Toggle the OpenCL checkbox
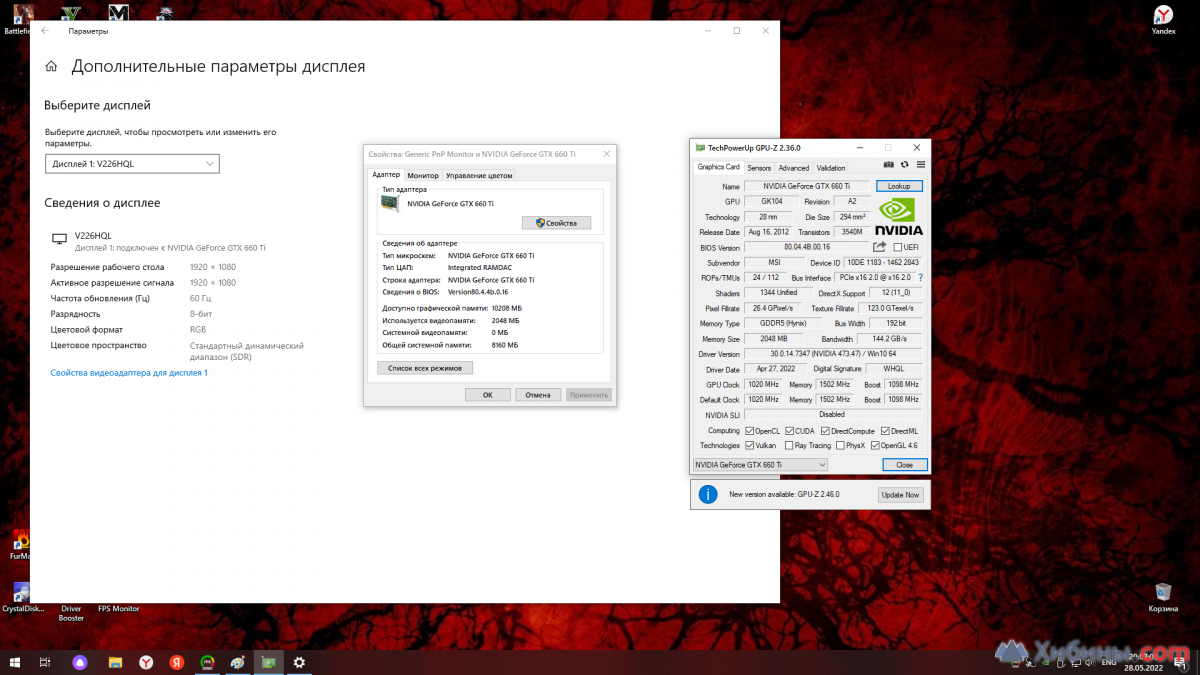This screenshot has width=1200, height=675. tap(750, 431)
